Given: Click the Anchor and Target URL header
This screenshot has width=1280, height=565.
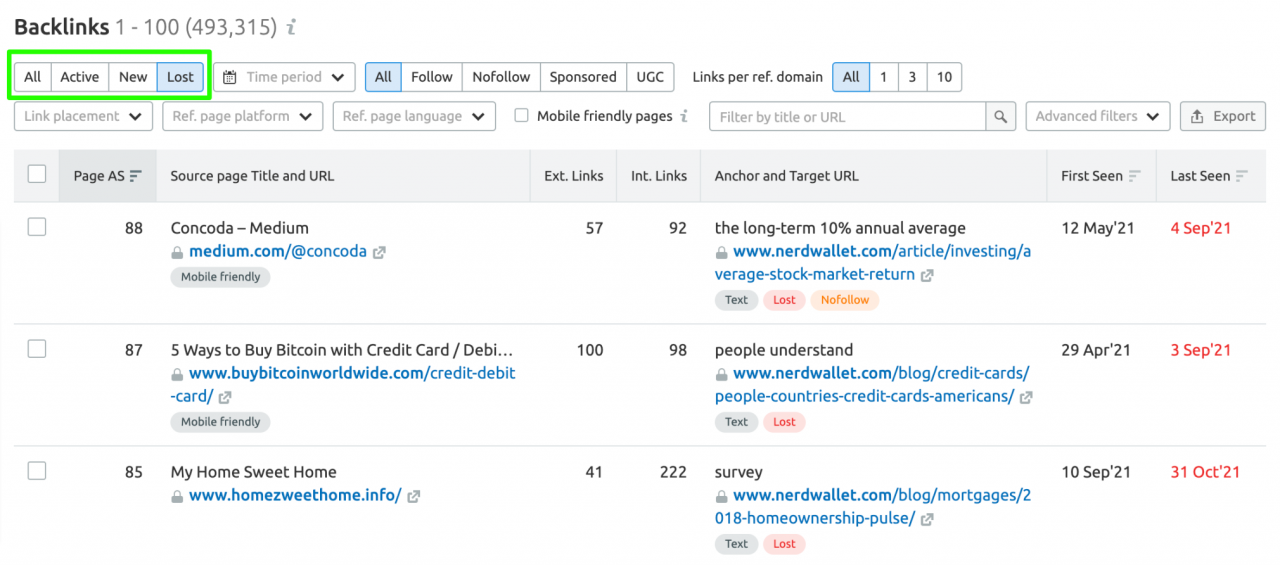Looking at the screenshot, I should (786, 176).
